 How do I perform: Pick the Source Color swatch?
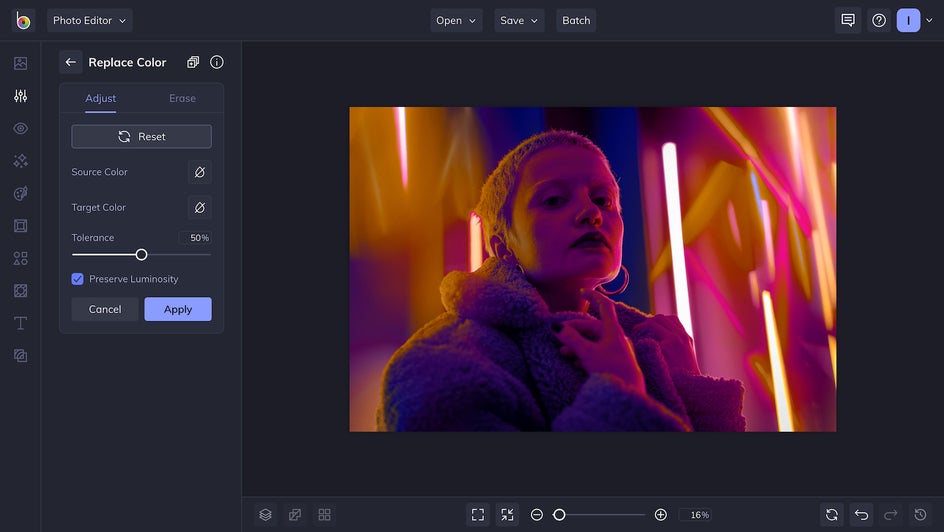(199, 172)
